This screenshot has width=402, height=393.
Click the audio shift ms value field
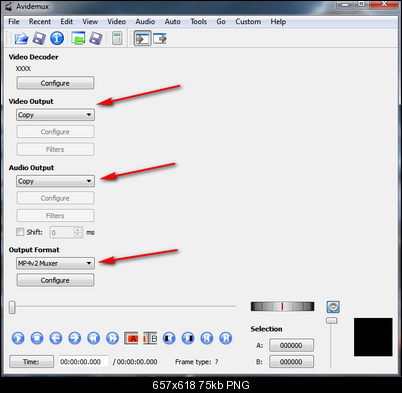tap(62, 232)
